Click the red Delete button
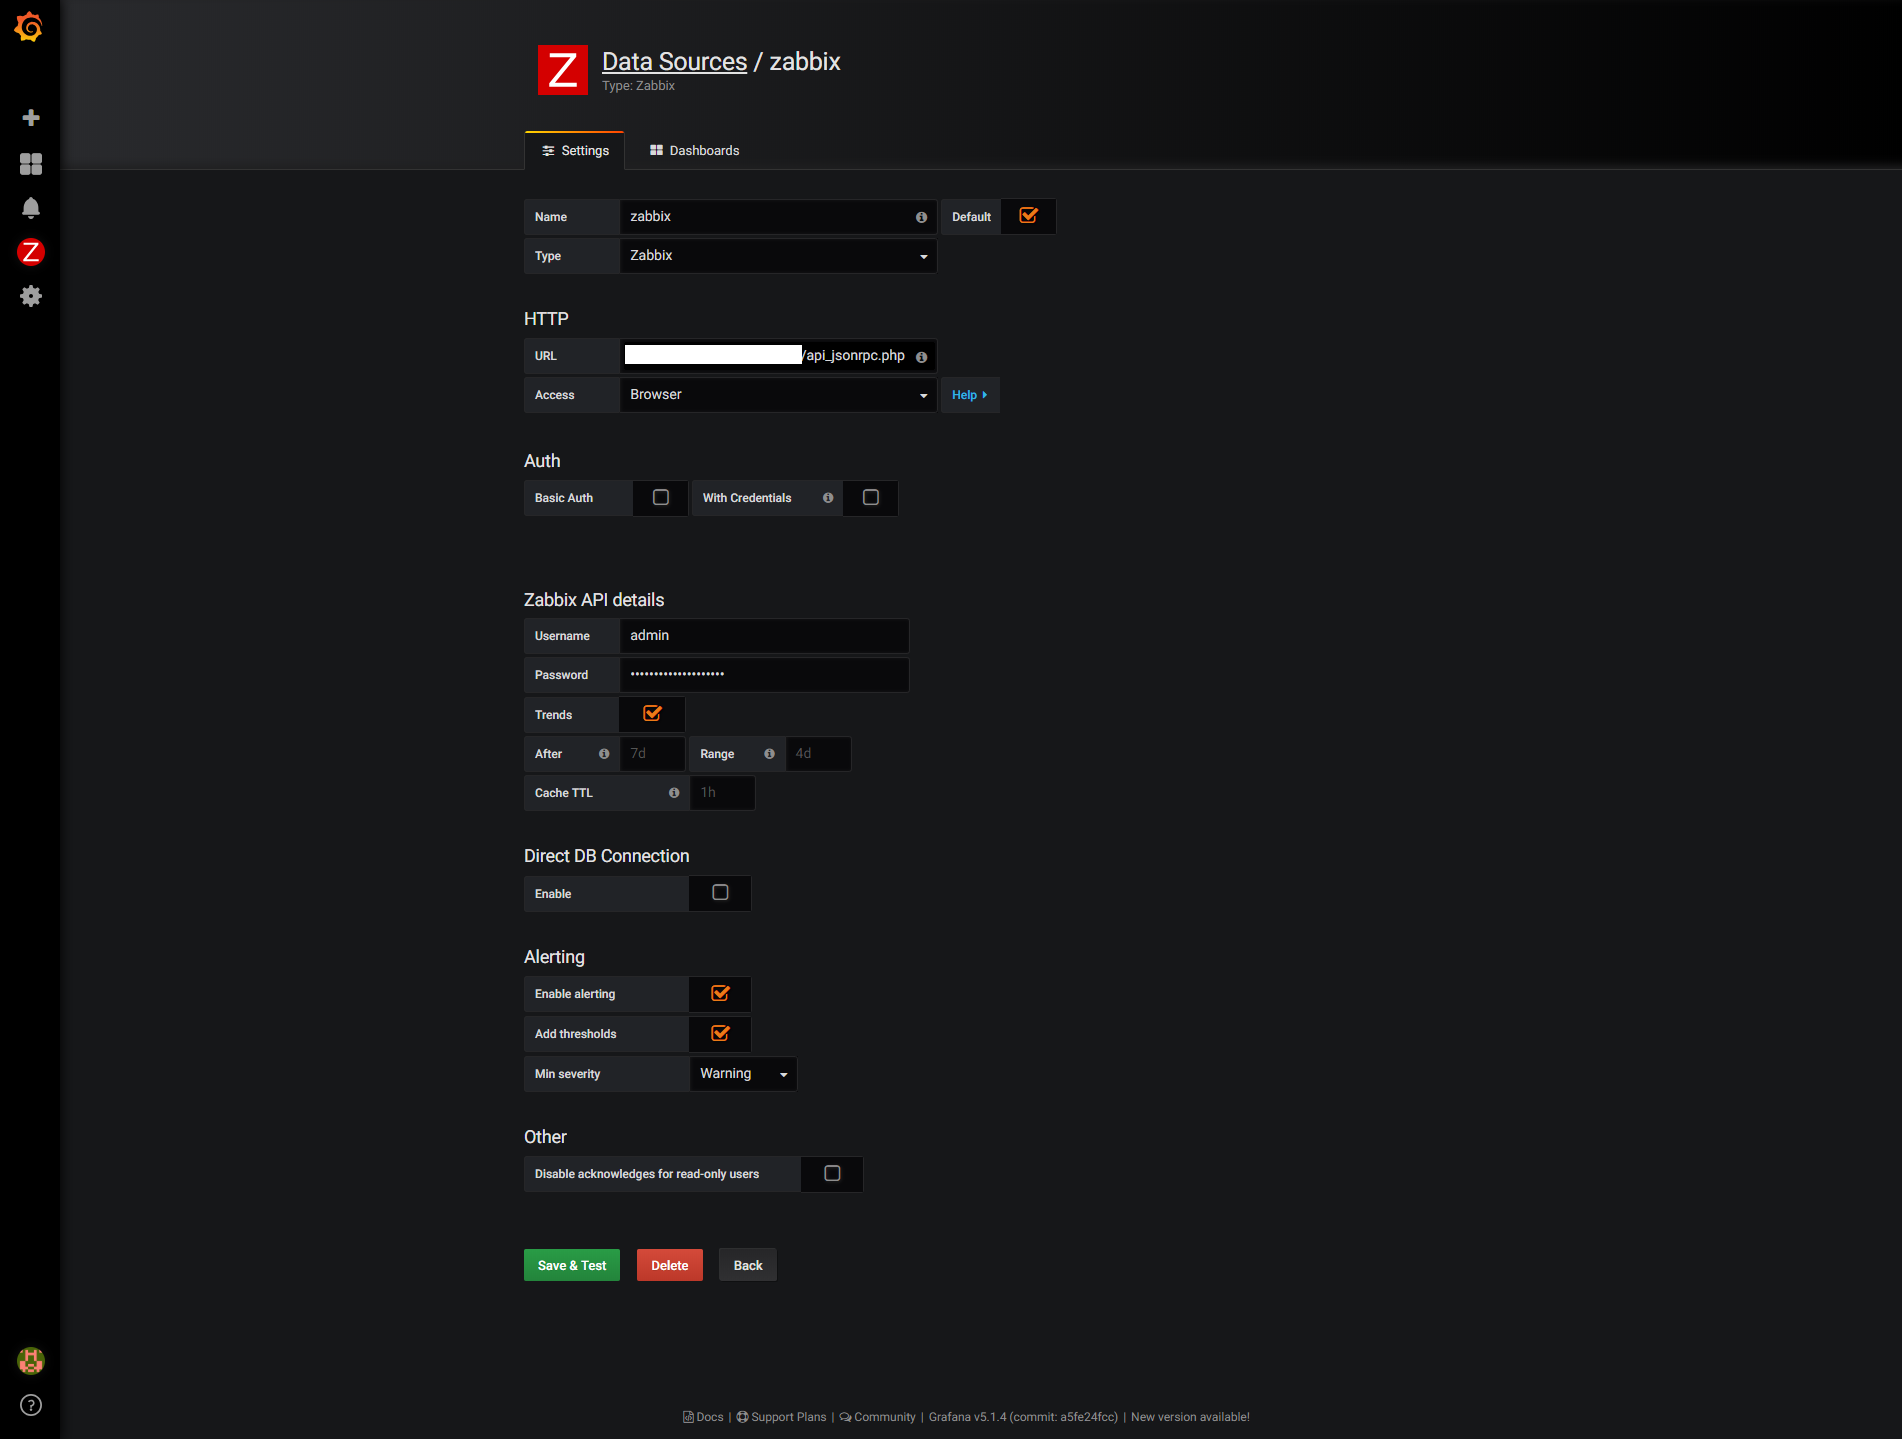This screenshot has width=1902, height=1439. coord(670,1265)
